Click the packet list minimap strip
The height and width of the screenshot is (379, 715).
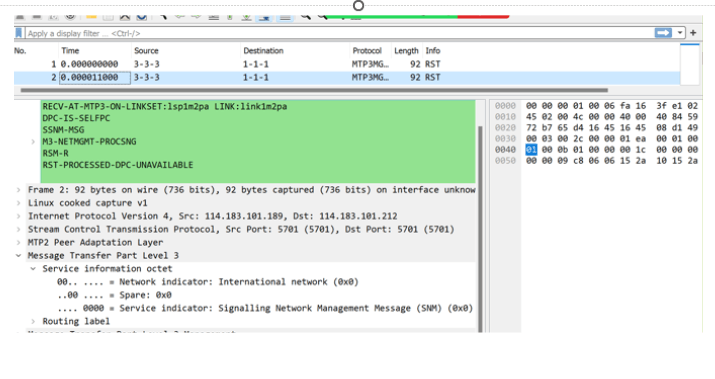tap(689, 64)
